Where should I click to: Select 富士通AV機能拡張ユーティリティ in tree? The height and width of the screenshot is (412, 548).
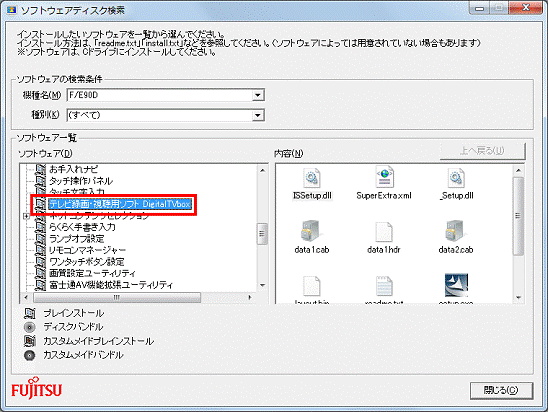111,285
